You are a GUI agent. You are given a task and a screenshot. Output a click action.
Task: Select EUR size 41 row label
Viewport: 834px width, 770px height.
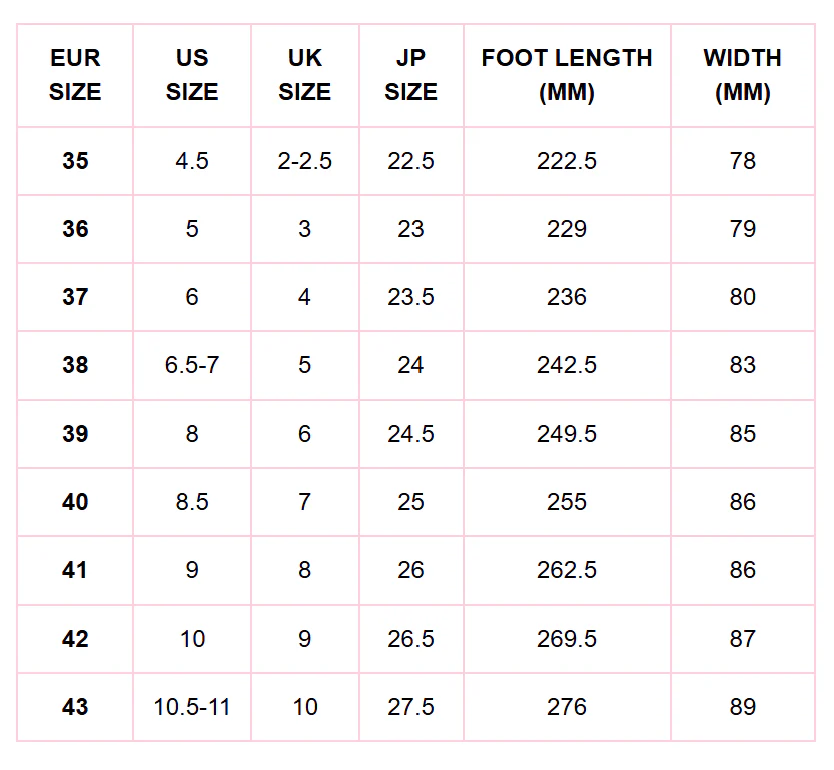coord(75,571)
